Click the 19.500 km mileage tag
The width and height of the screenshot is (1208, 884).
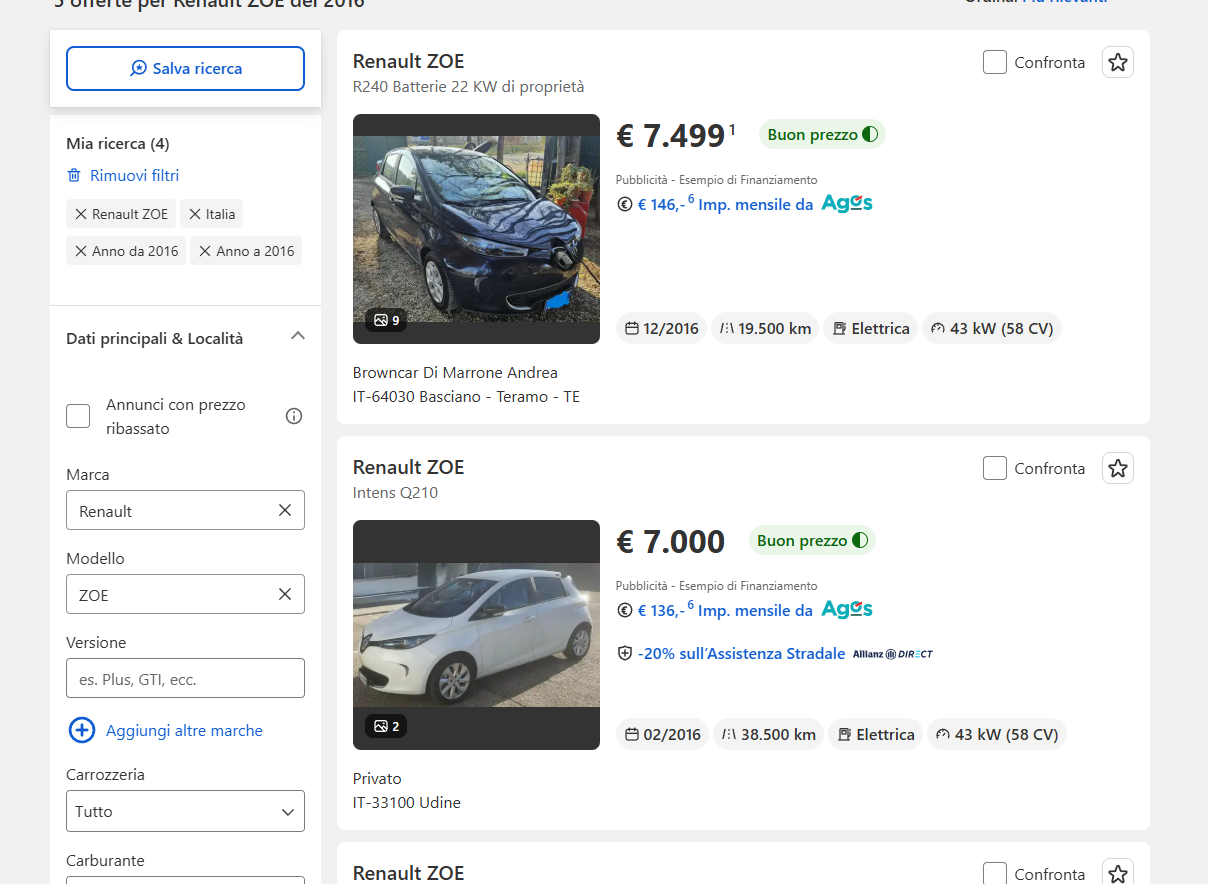(x=765, y=328)
